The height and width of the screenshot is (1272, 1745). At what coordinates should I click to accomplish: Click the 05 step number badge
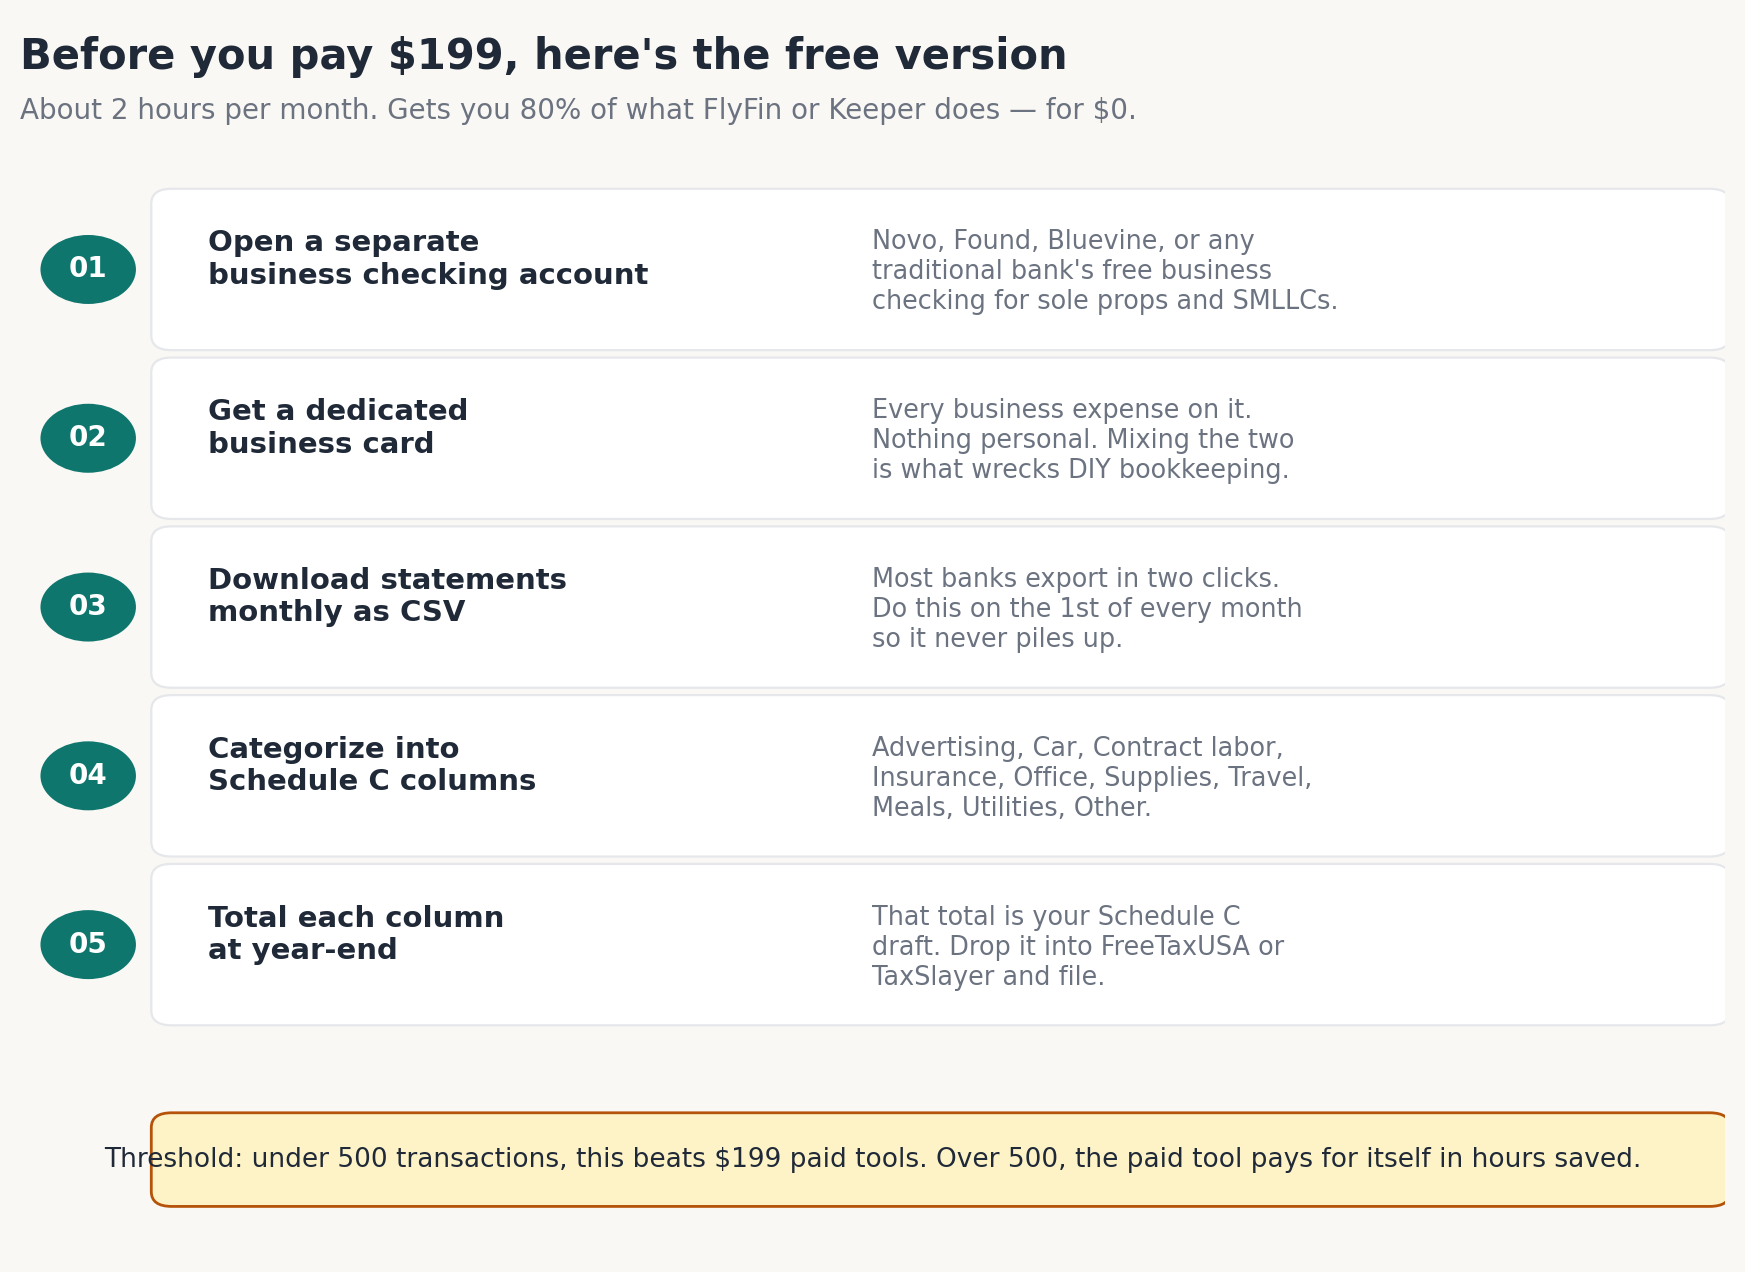tap(88, 944)
